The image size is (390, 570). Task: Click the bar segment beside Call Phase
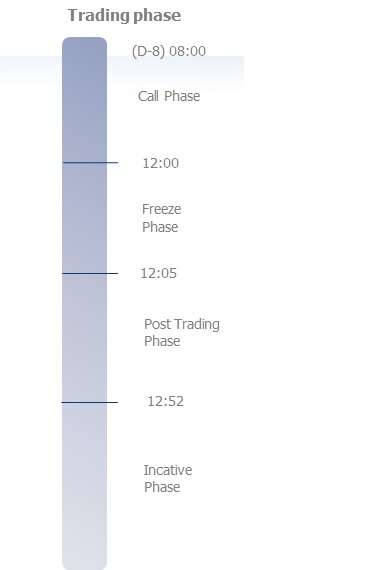(85, 100)
